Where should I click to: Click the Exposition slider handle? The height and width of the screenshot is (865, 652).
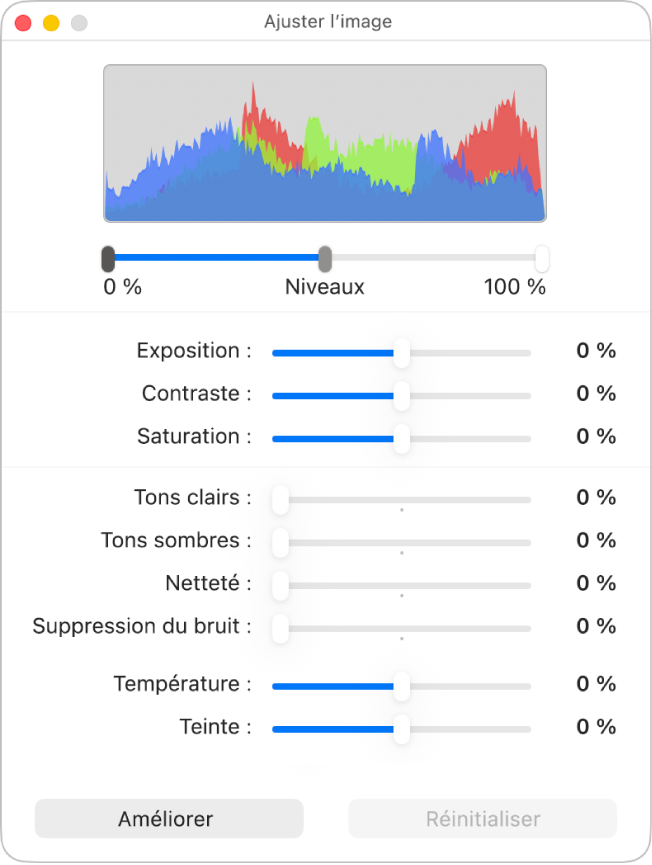pos(401,352)
